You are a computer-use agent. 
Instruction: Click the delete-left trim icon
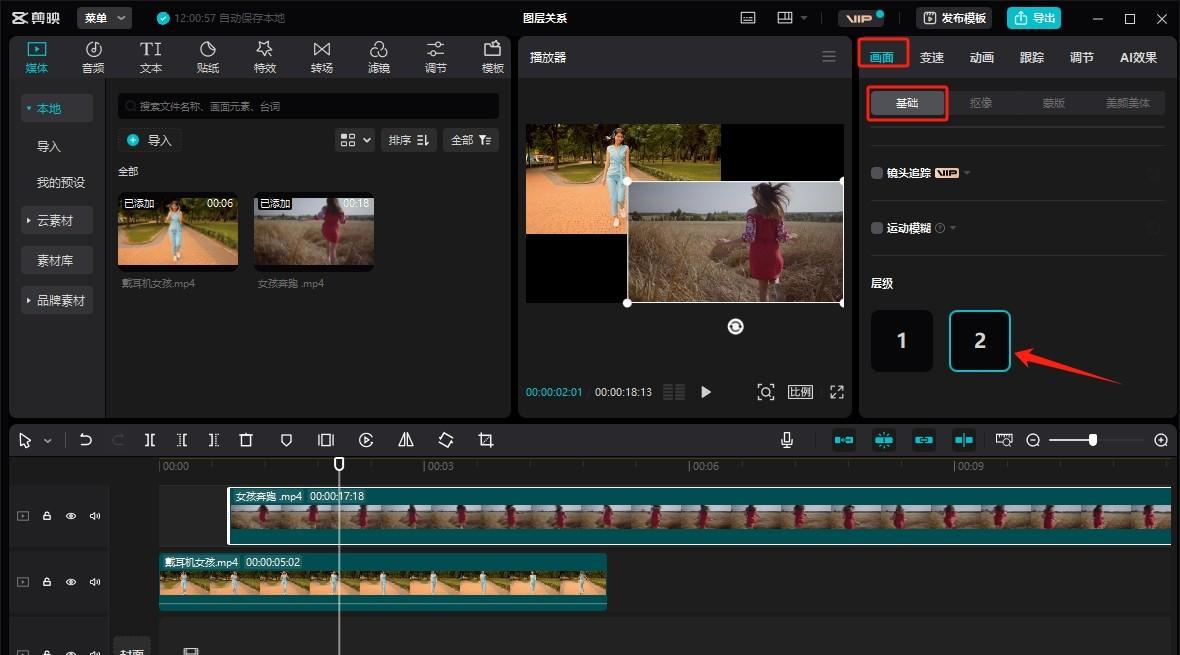[x=182, y=440]
